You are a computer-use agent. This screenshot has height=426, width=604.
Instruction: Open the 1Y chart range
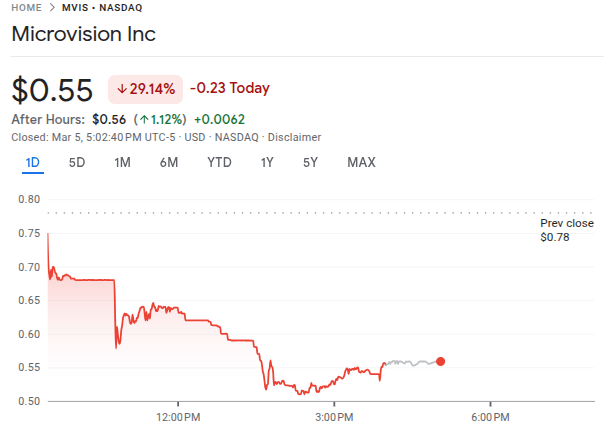coord(267,163)
